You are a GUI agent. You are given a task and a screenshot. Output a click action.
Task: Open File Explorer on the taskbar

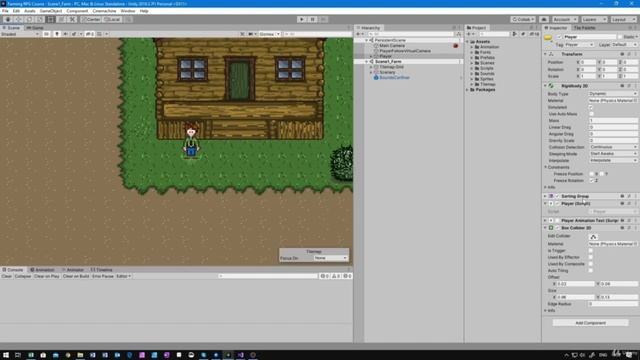[80, 355]
